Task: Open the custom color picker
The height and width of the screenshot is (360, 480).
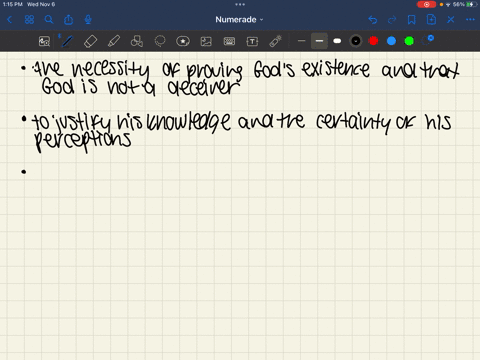Action: (x=428, y=40)
